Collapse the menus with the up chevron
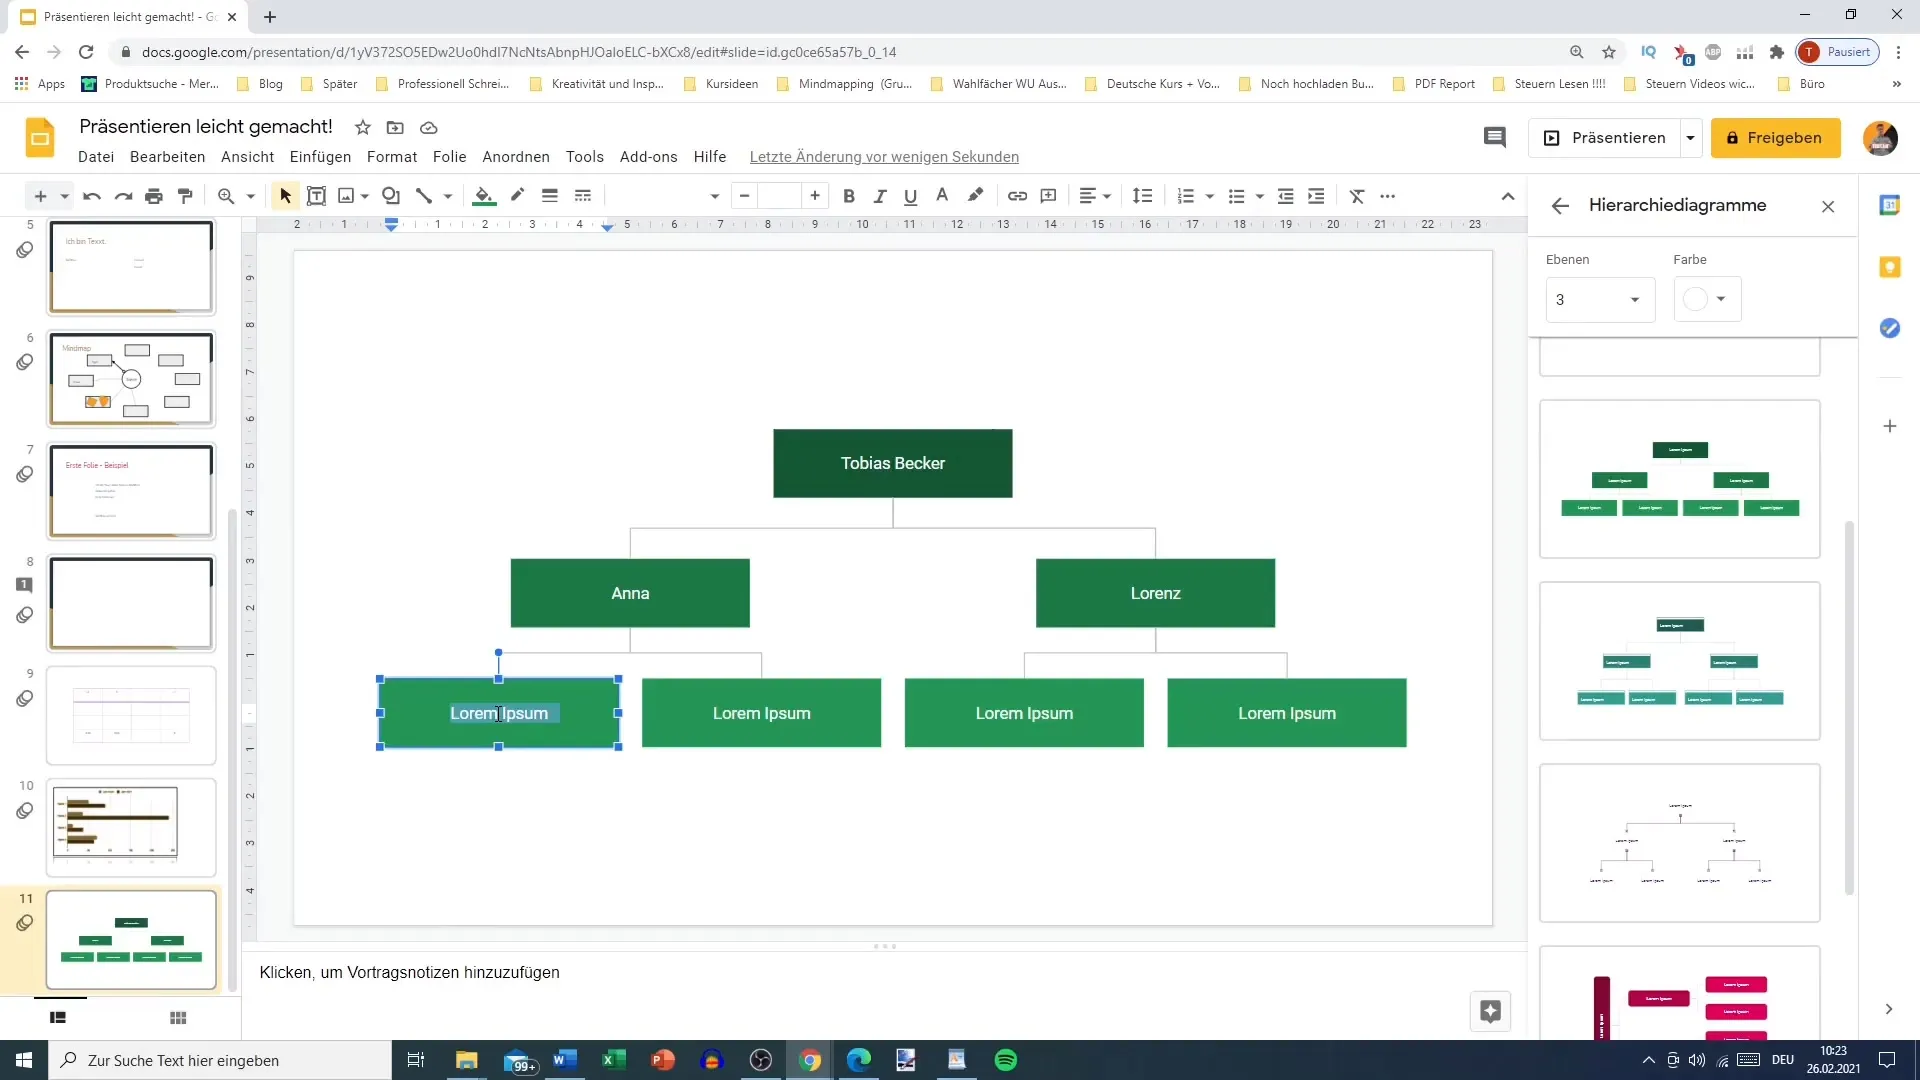The height and width of the screenshot is (1080, 1920). [x=1508, y=196]
